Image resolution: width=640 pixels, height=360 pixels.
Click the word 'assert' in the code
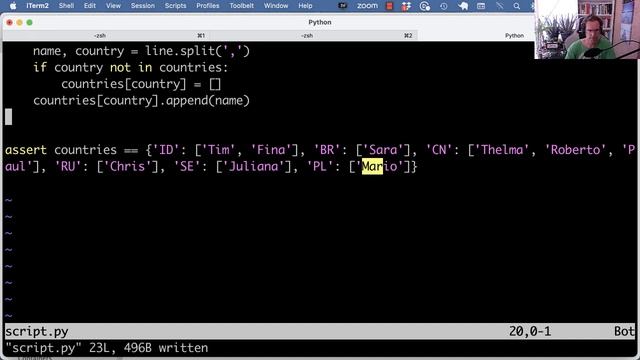click(26, 150)
